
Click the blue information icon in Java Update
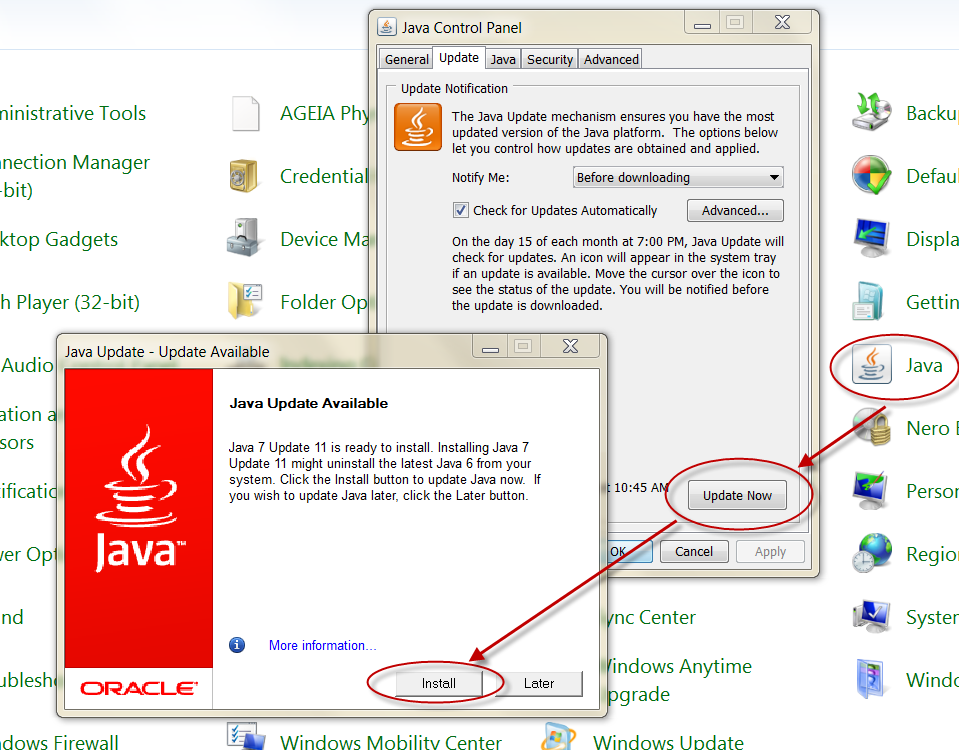237,645
